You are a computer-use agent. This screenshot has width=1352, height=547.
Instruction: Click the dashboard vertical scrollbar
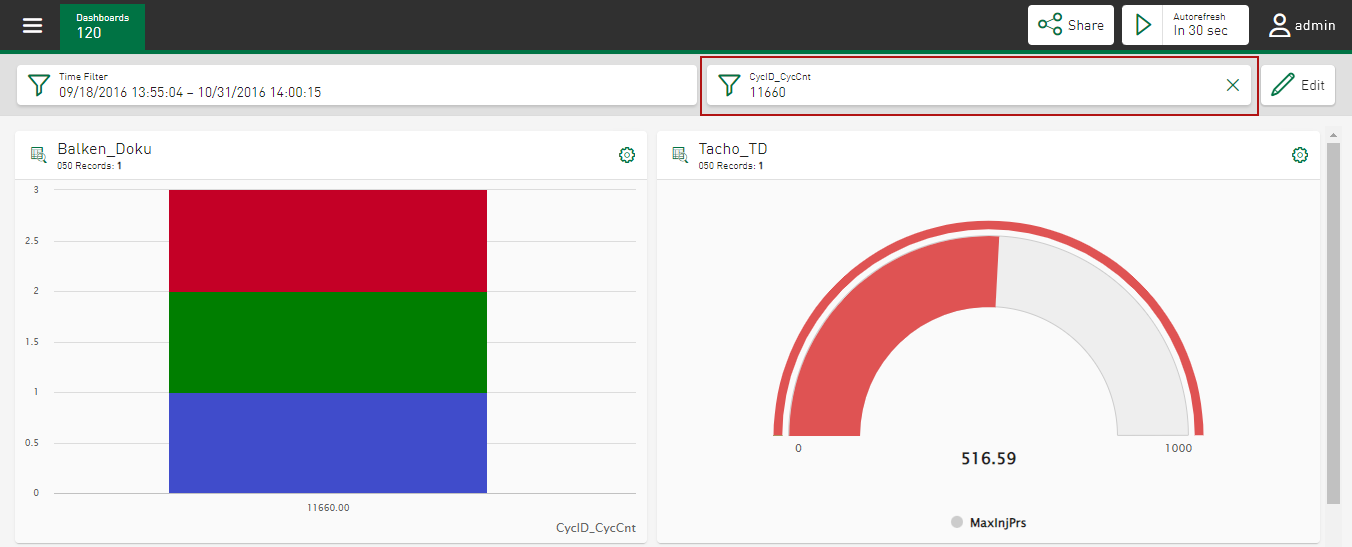coord(1333,322)
